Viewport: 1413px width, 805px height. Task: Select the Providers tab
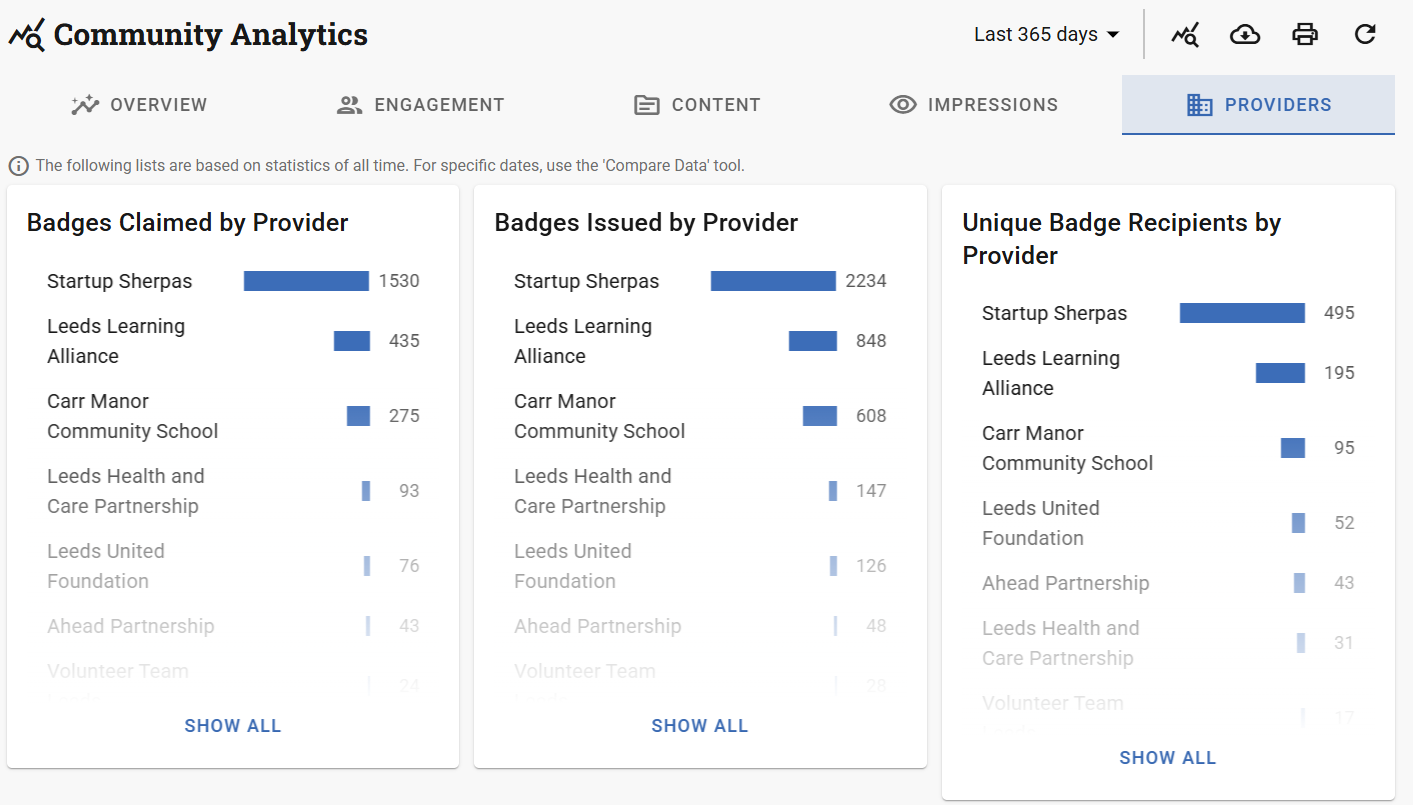click(x=1258, y=105)
